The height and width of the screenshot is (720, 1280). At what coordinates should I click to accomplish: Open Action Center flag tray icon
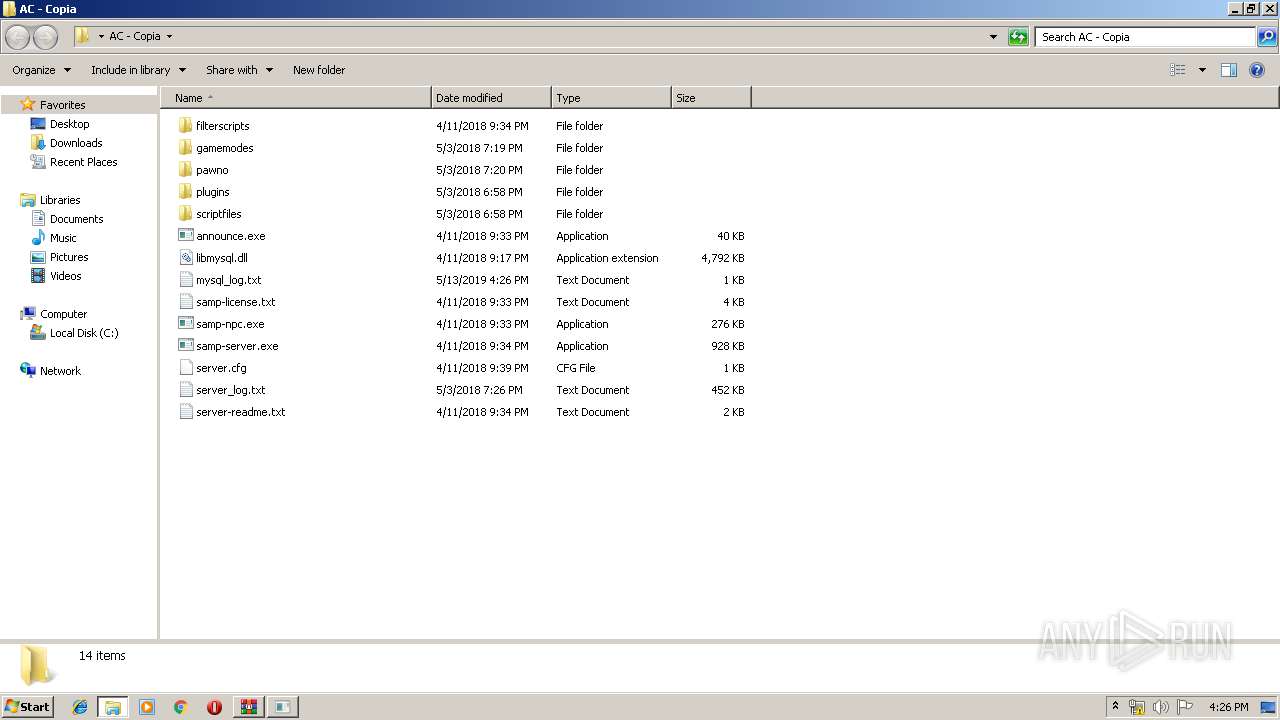click(1185, 707)
